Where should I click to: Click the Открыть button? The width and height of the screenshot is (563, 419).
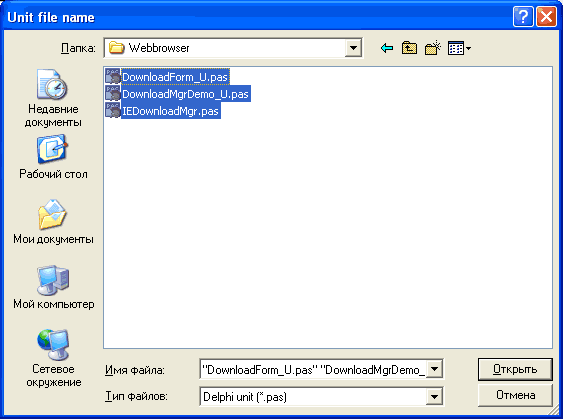(515, 369)
